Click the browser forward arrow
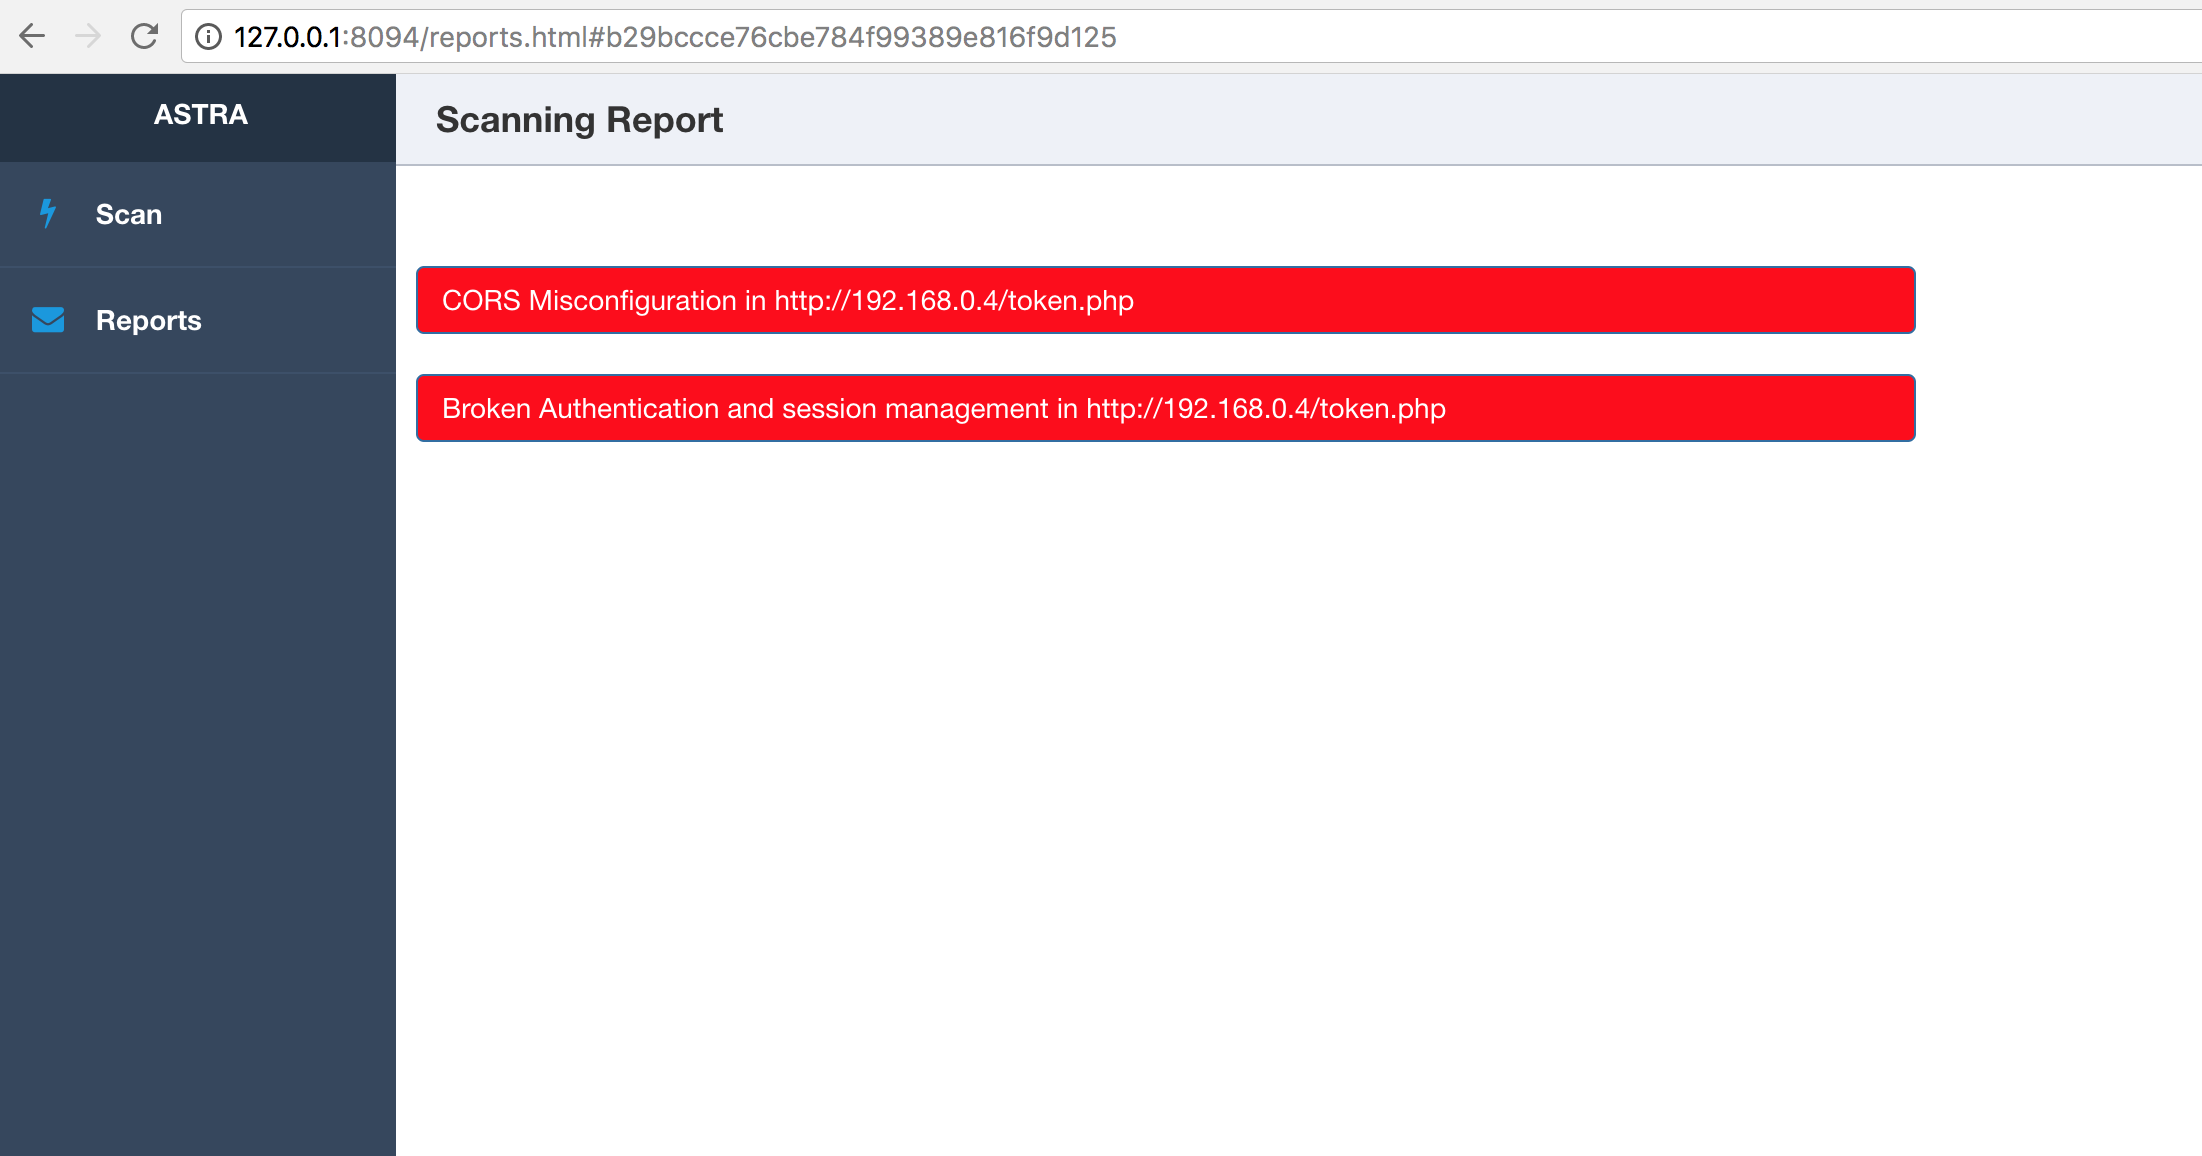The width and height of the screenshot is (2202, 1156). (x=88, y=37)
